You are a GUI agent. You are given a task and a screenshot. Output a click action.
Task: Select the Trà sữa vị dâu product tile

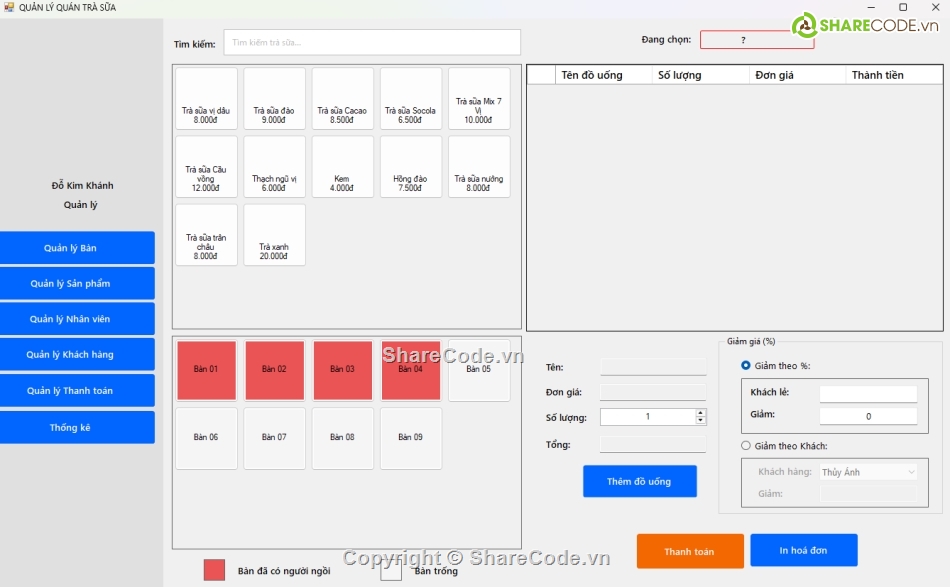coord(206,99)
